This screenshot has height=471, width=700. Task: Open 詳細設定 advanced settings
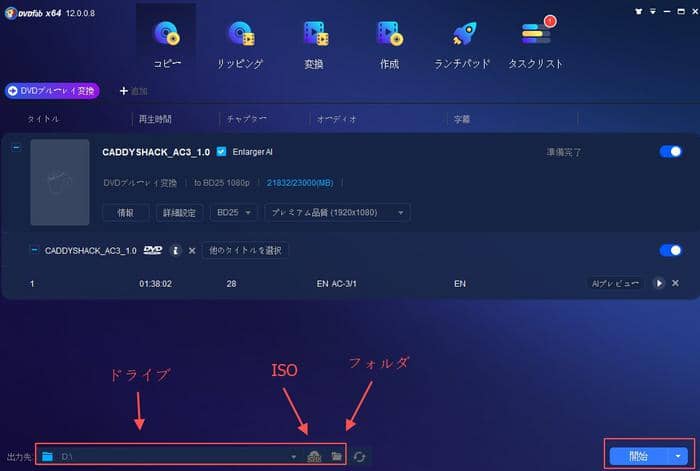pyautogui.click(x=179, y=213)
